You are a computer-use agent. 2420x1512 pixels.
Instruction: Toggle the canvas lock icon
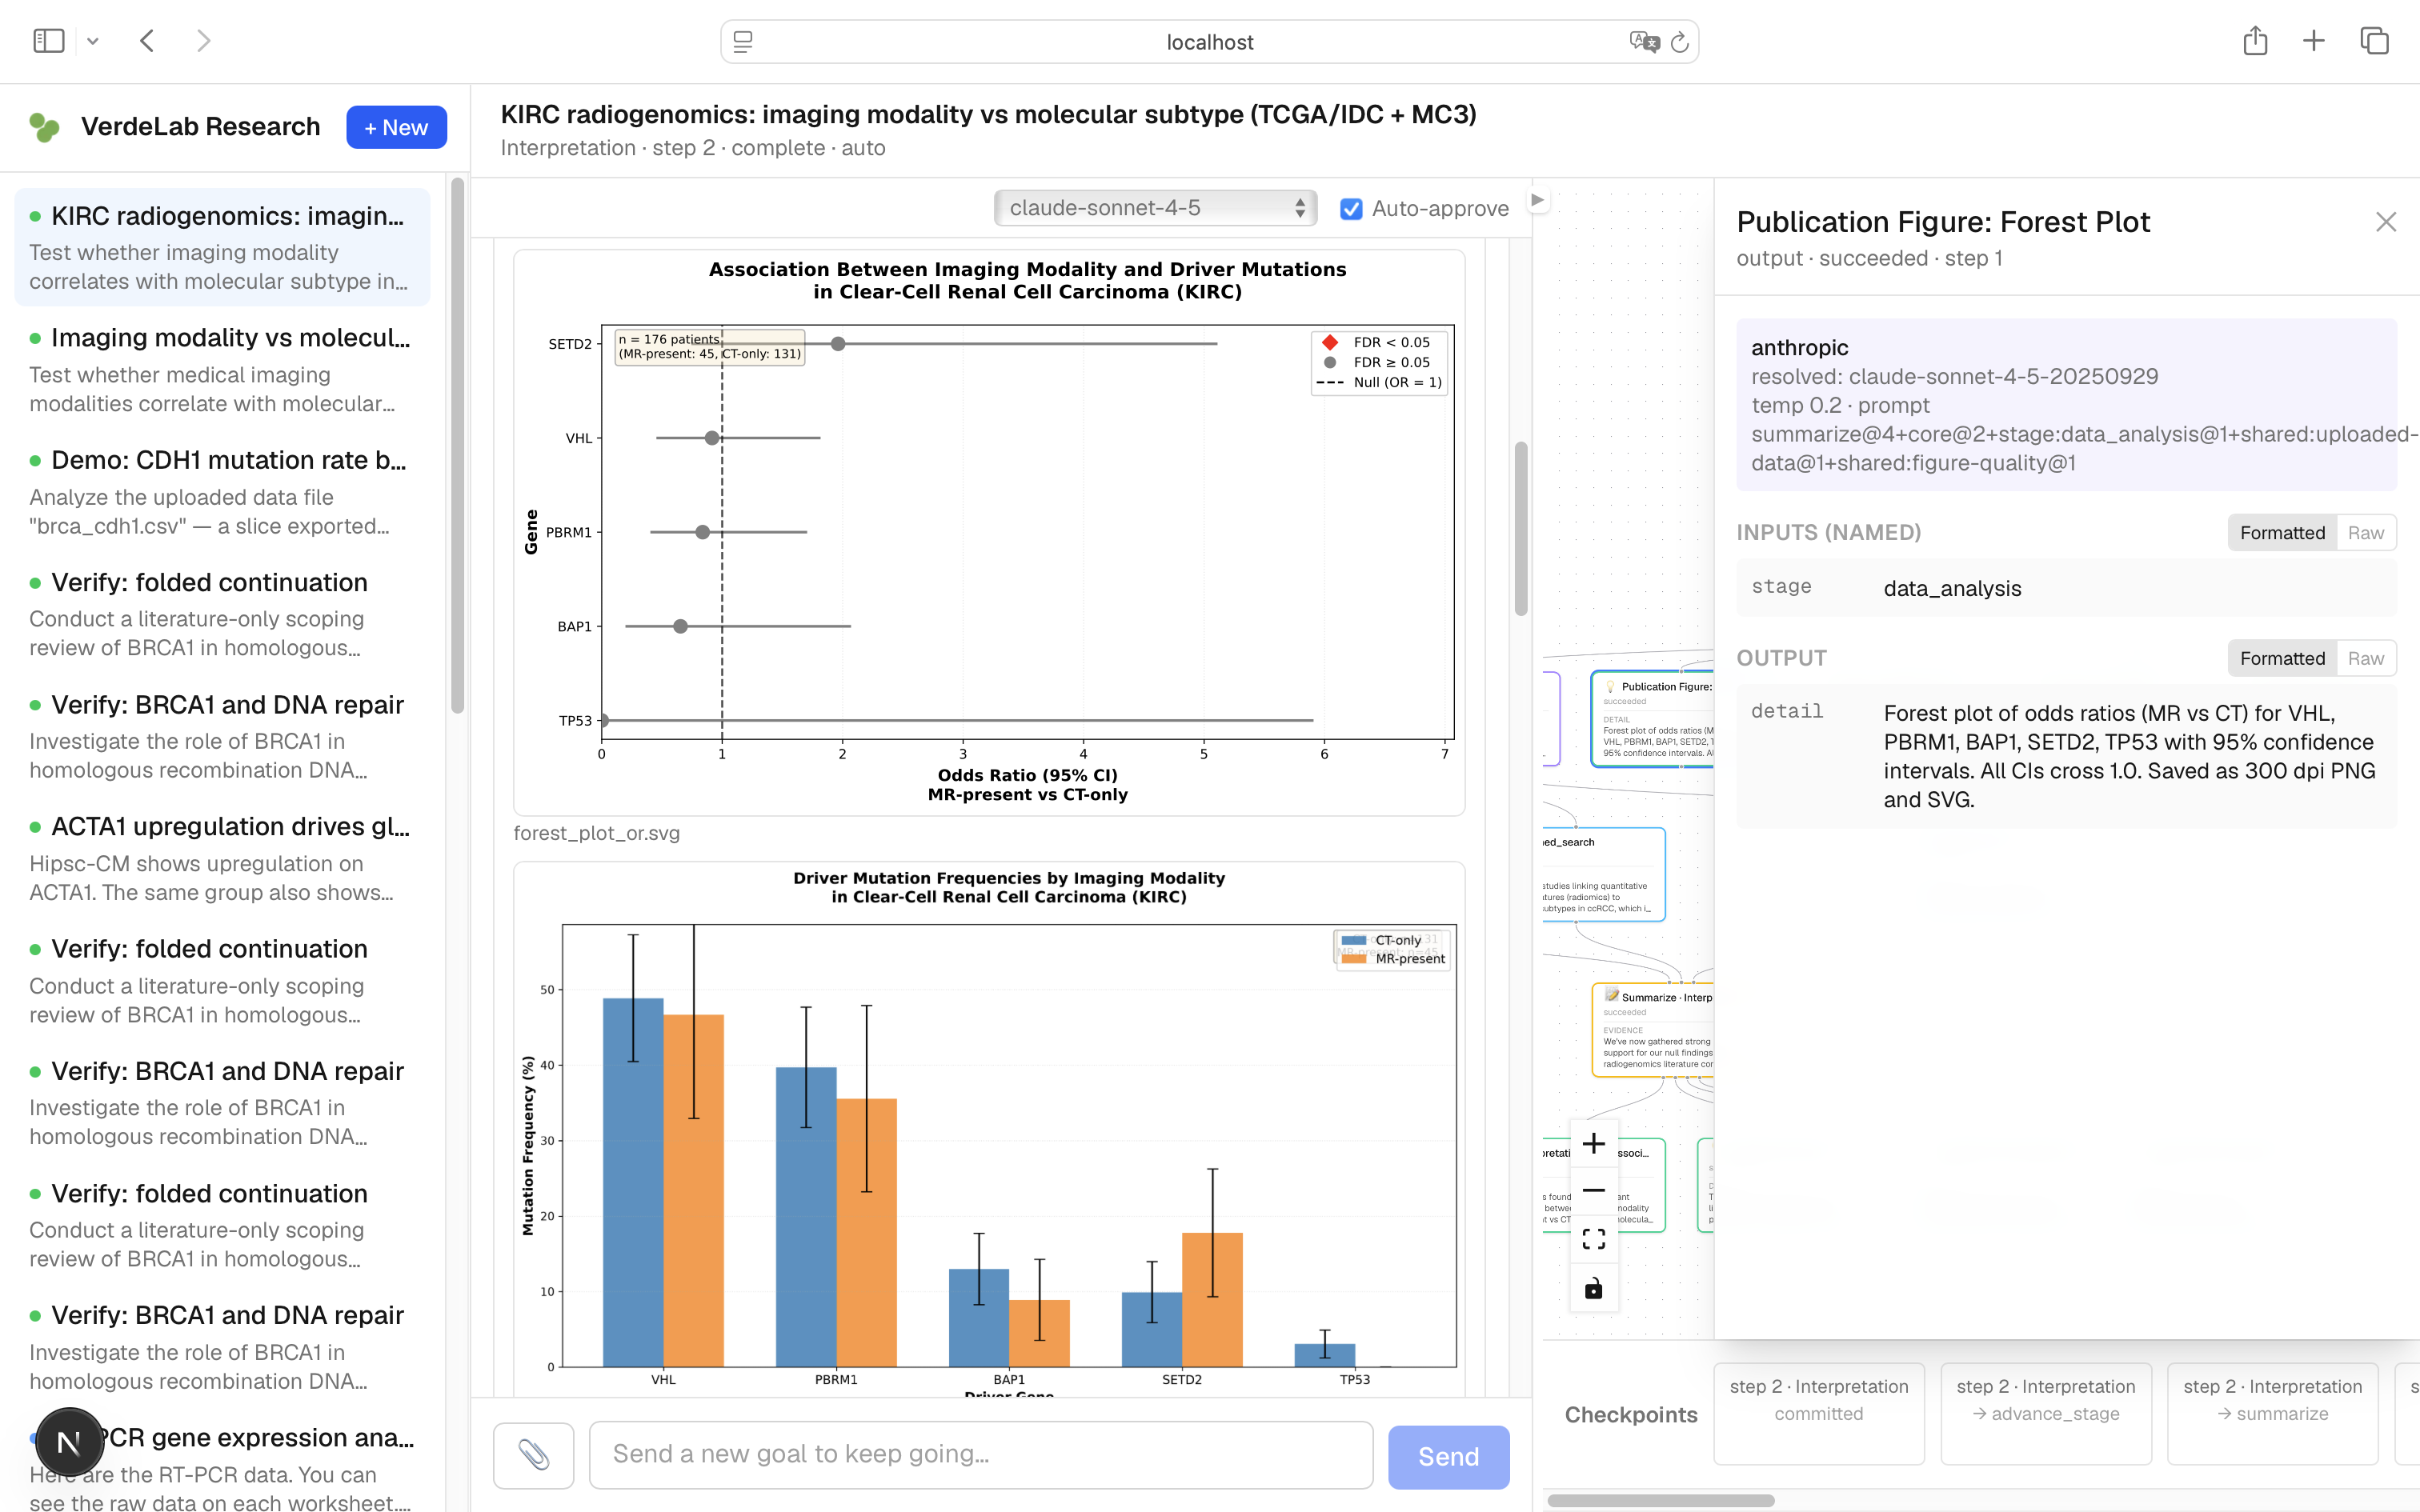pos(1594,1288)
